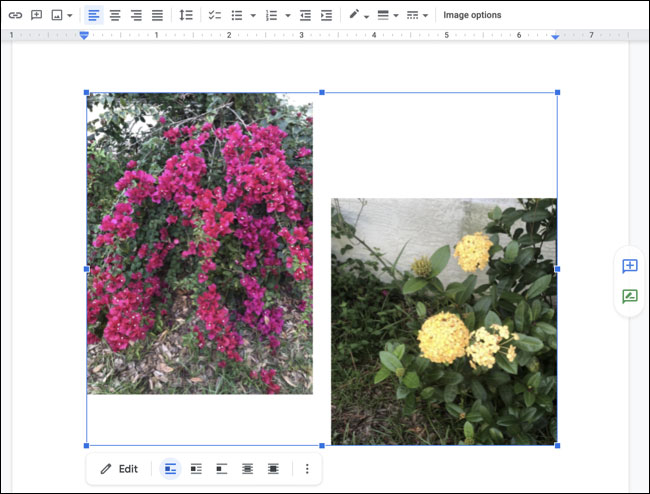Viewport: 650px width, 494px height.
Task: Click top-center resize handle of drawing
Action: point(322,92)
